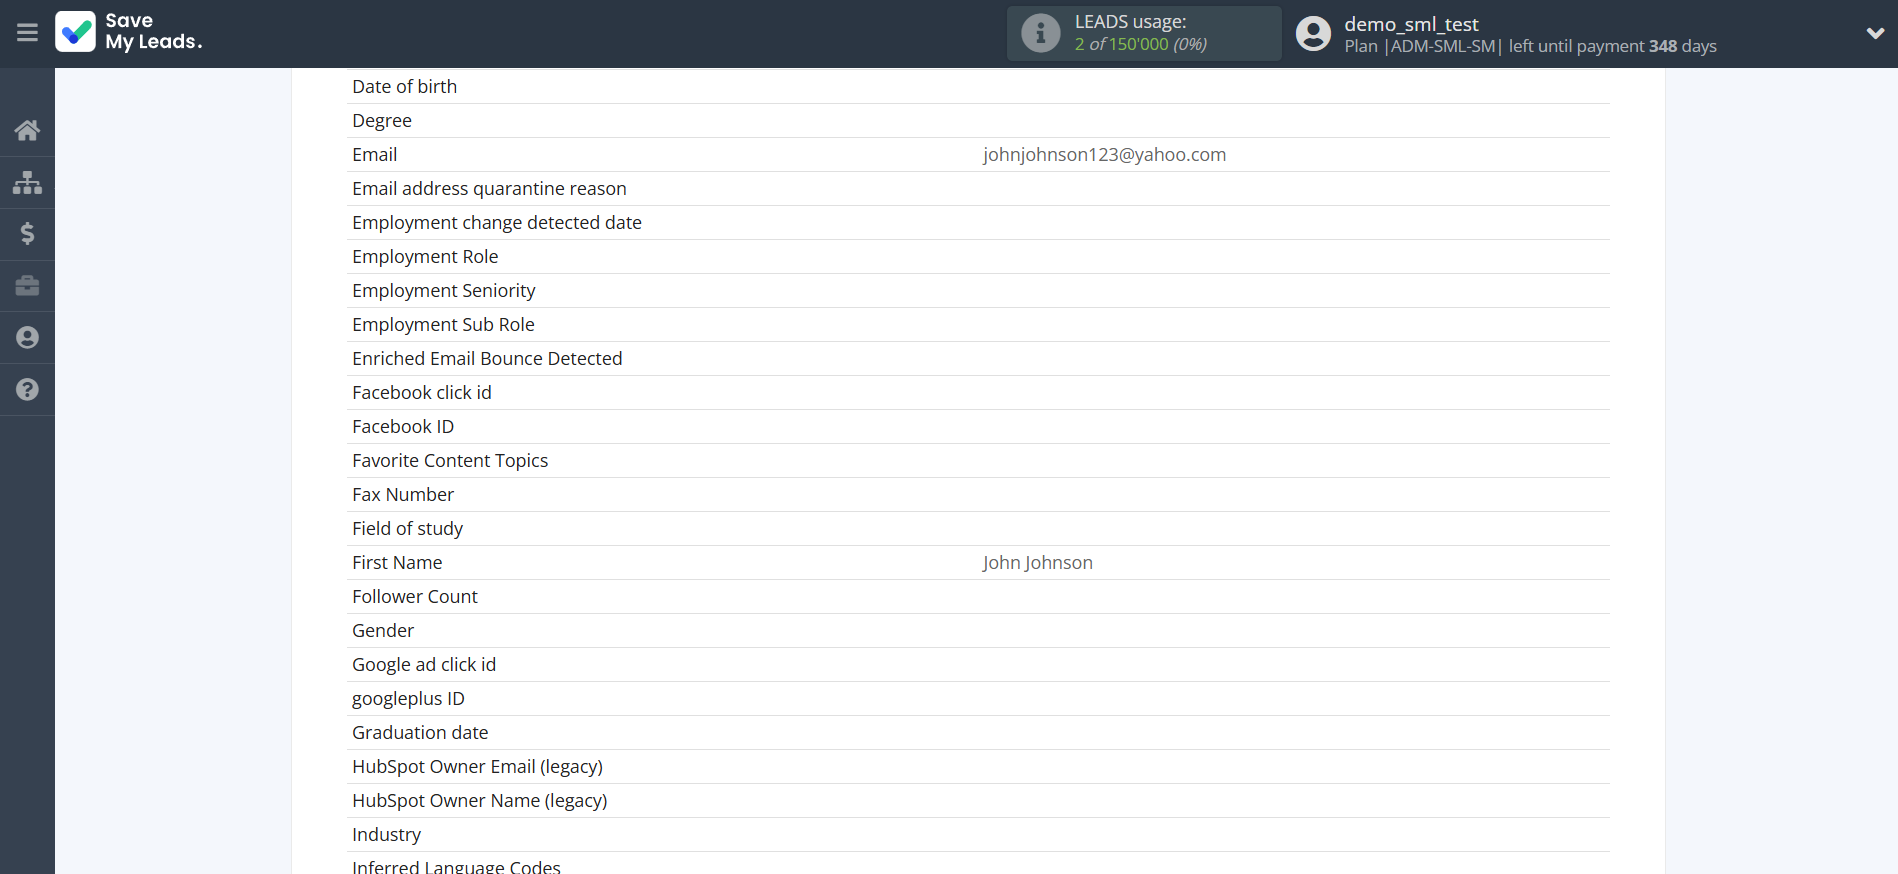The height and width of the screenshot is (874, 1898).
Task: Click johnjohnson123@yahoo.com email value
Action: [x=1104, y=155]
